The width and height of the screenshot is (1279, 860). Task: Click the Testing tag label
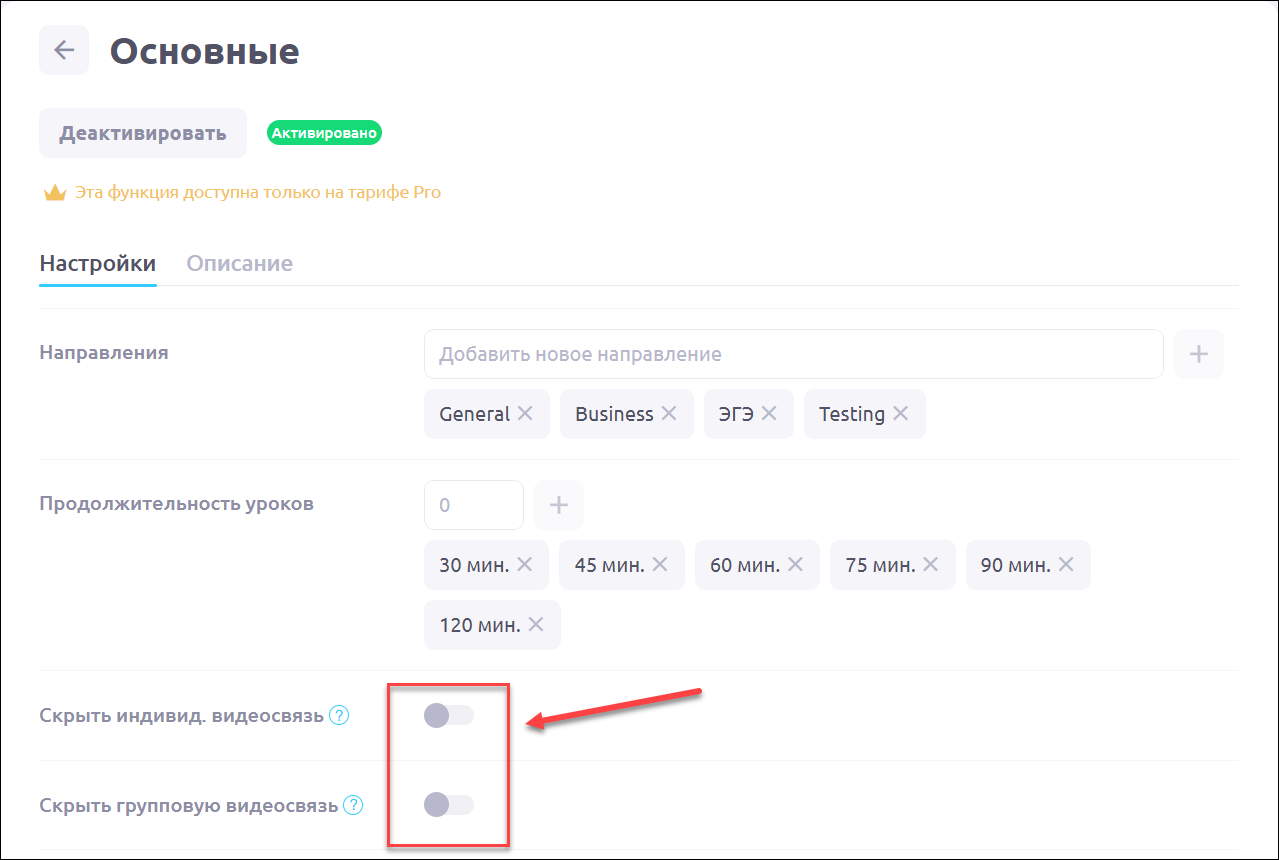[x=852, y=414]
